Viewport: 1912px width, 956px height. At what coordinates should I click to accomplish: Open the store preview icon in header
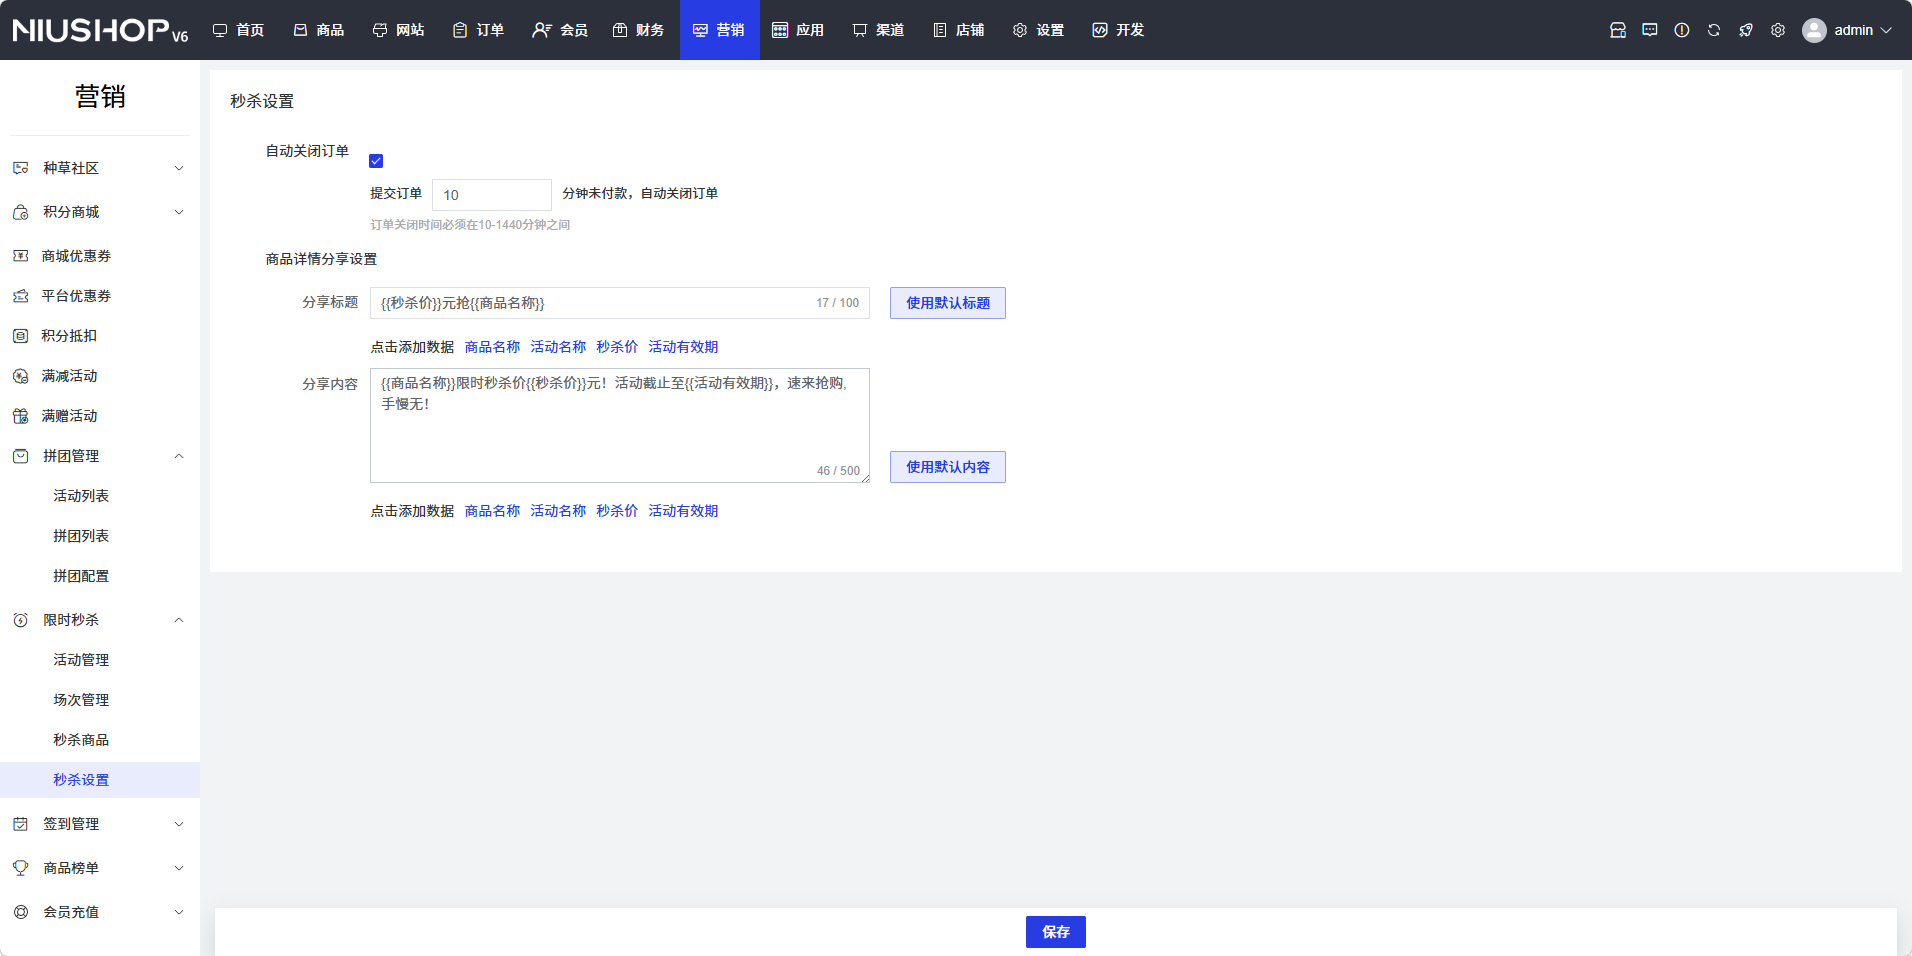click(1618, 30)
